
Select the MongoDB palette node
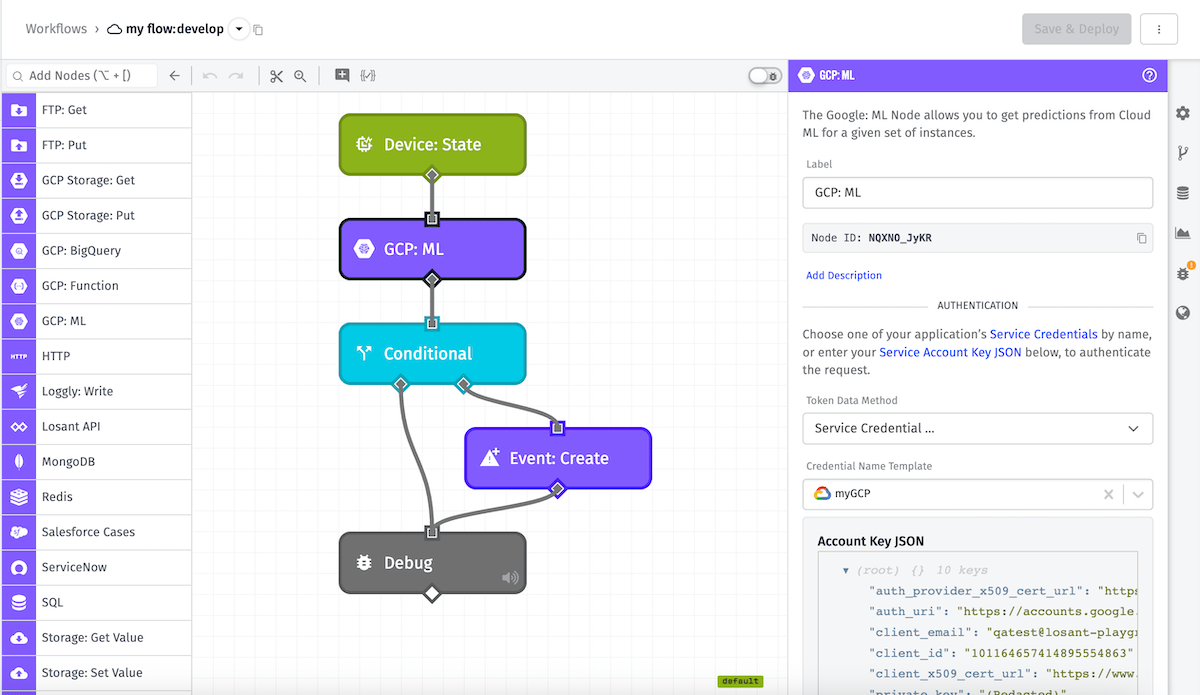click(x=96, y=462)
